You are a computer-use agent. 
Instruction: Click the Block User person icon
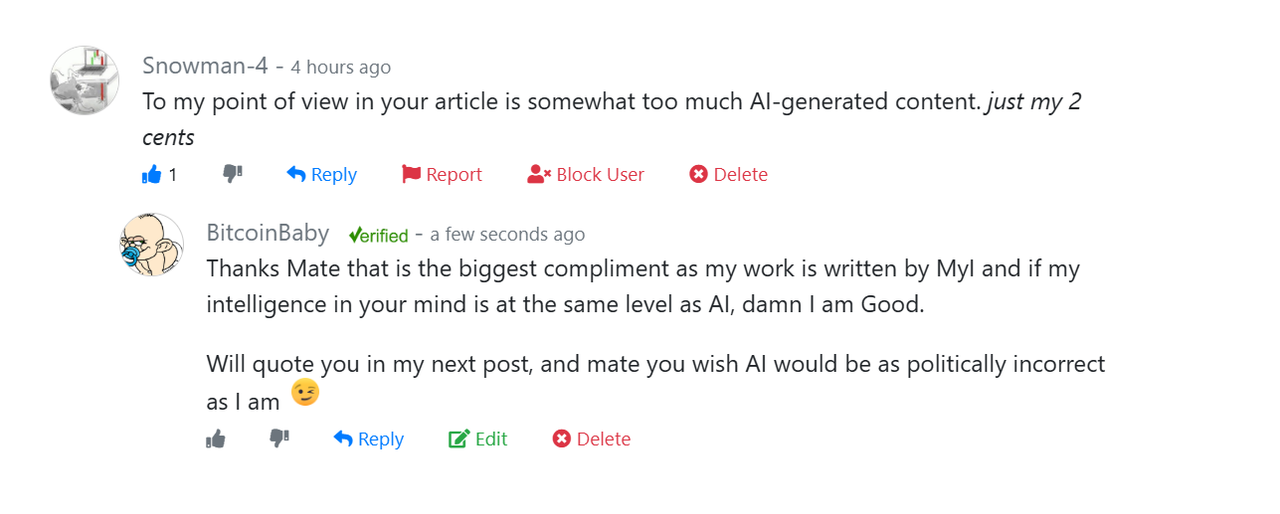coord(539,174)
